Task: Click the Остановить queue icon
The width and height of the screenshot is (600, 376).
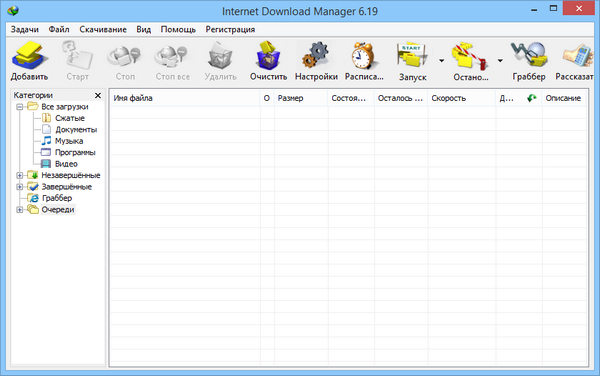Action: (x=471, y=56)
